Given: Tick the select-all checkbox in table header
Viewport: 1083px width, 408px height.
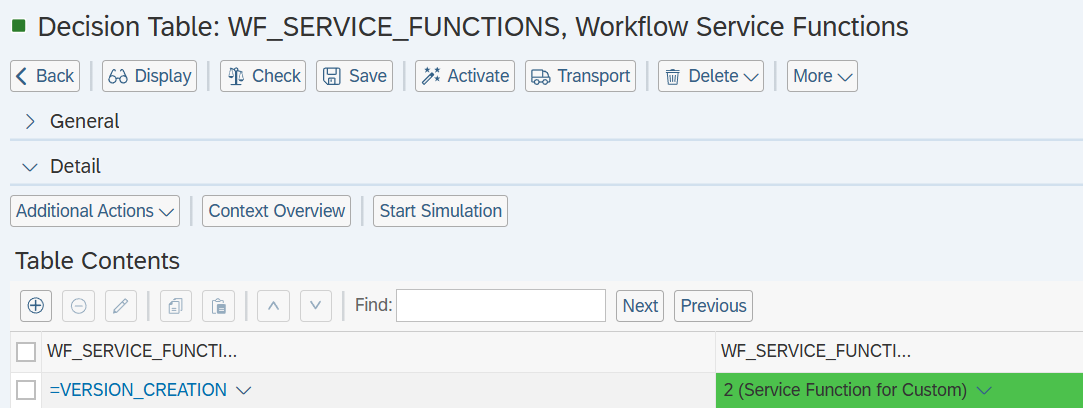Looking at the screenshot, I should point(26,351).
